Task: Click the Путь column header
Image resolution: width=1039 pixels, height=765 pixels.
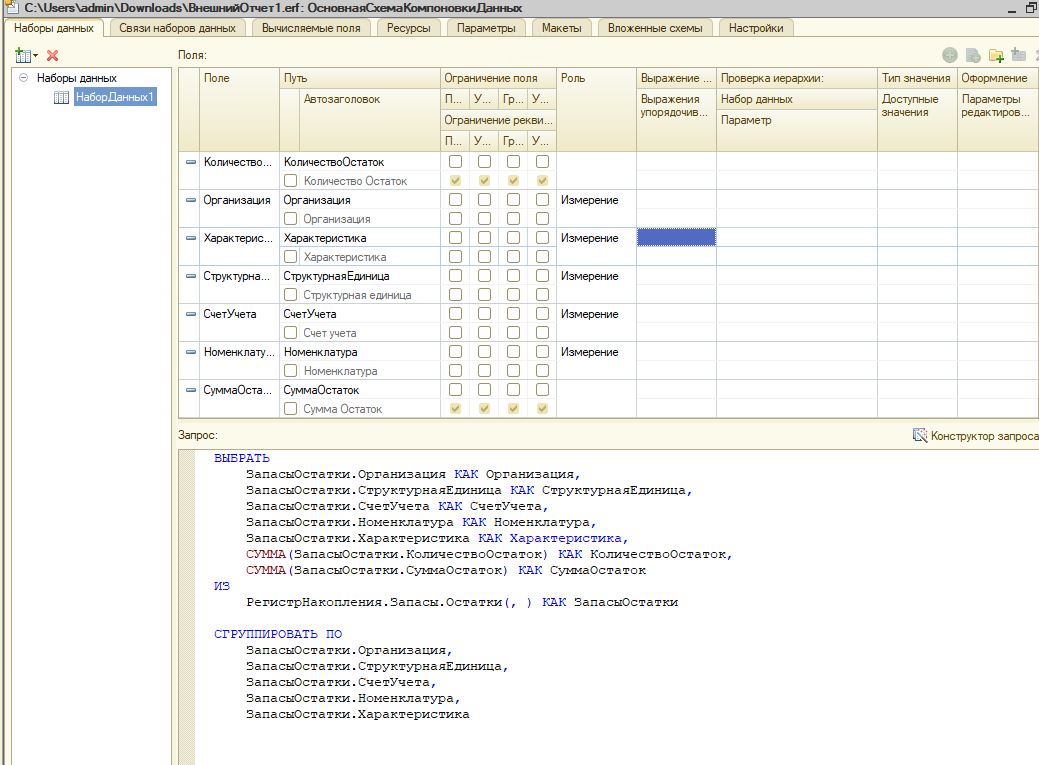Action: [x=360, y=78]
